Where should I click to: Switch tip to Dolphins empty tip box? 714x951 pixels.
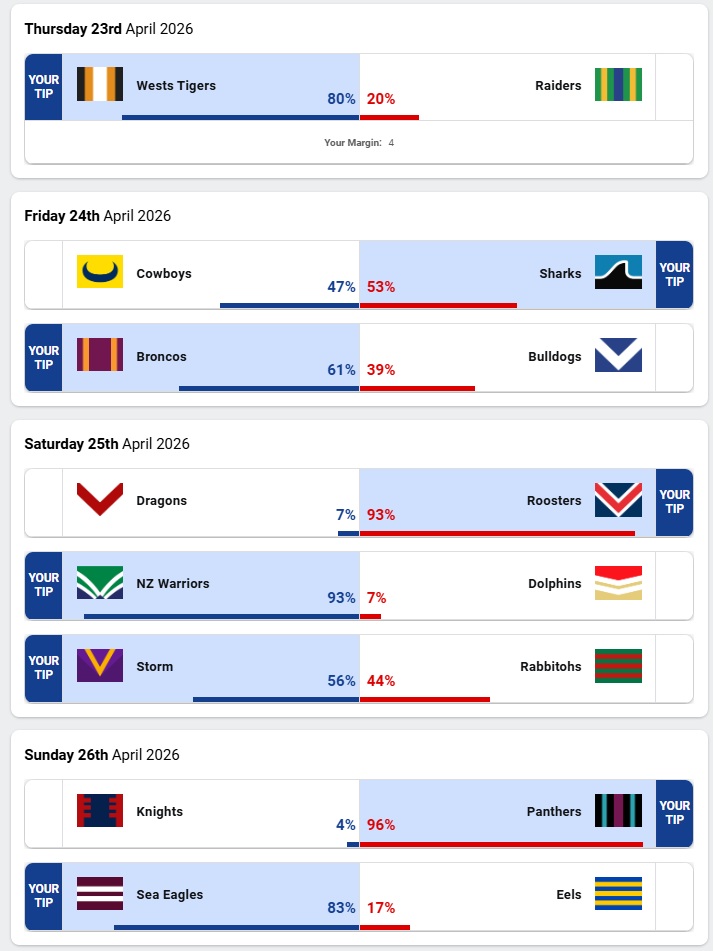(x=675, y=585)
